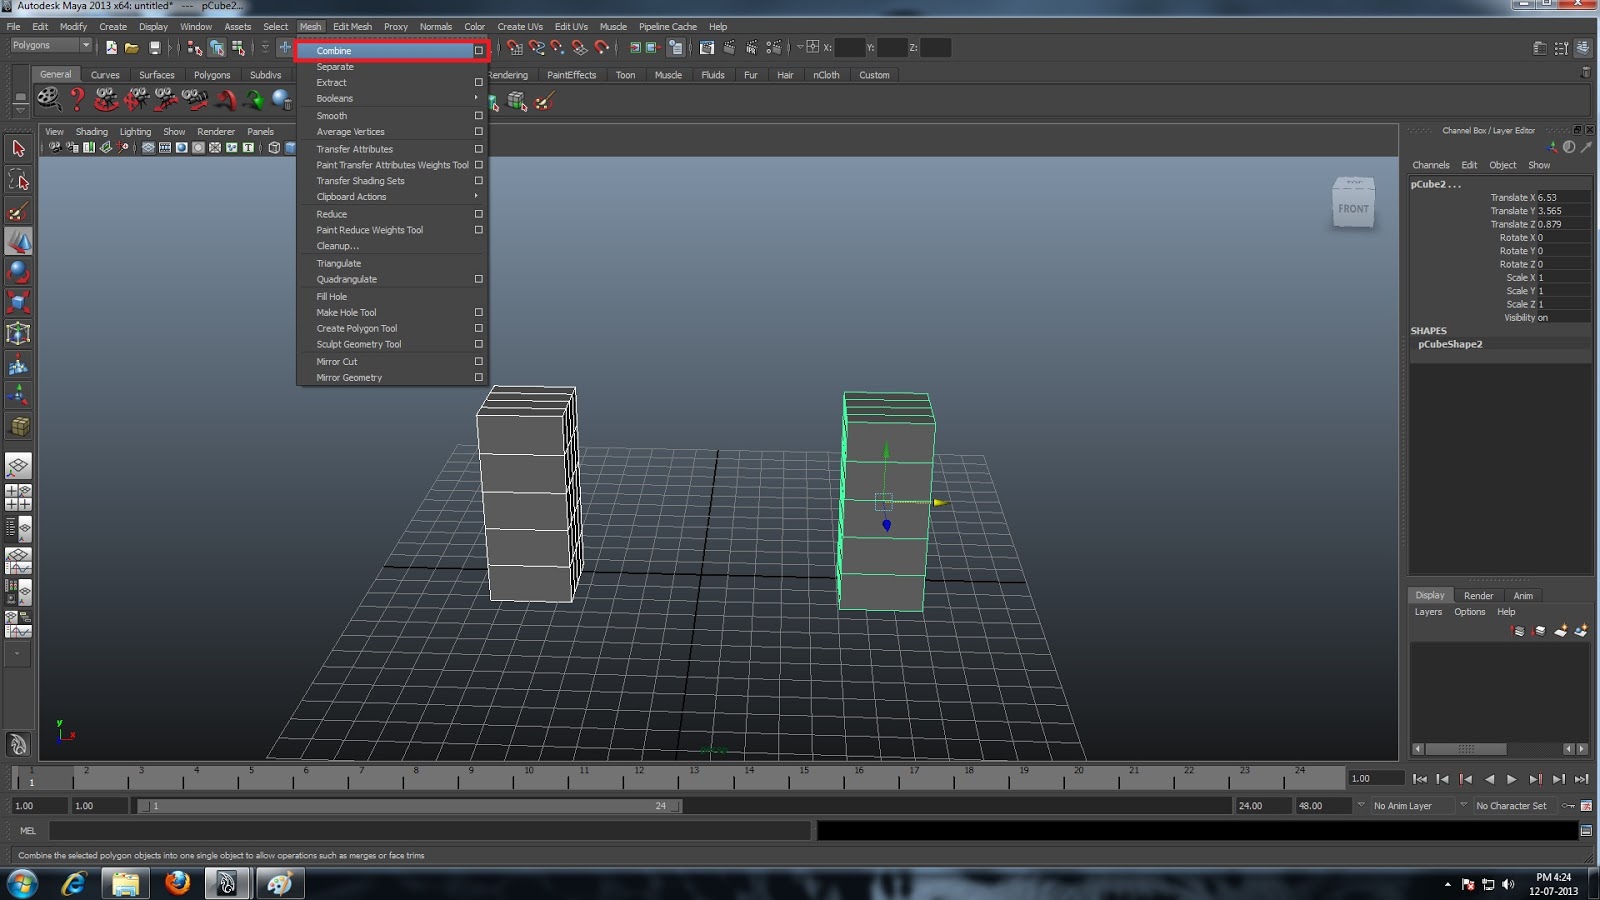Enable snap to grids magnet
The height and width of the screenshot is (900, 1600).
[x=515, y=47]
